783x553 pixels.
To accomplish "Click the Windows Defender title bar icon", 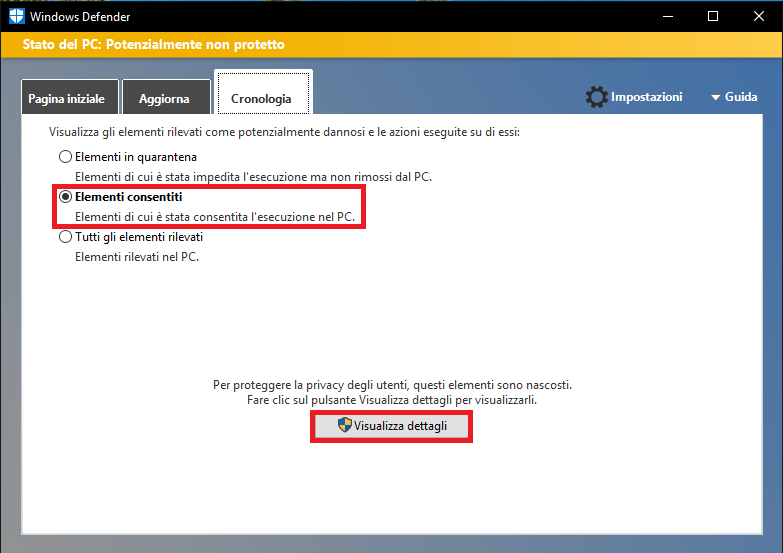I will pos(17,16).
